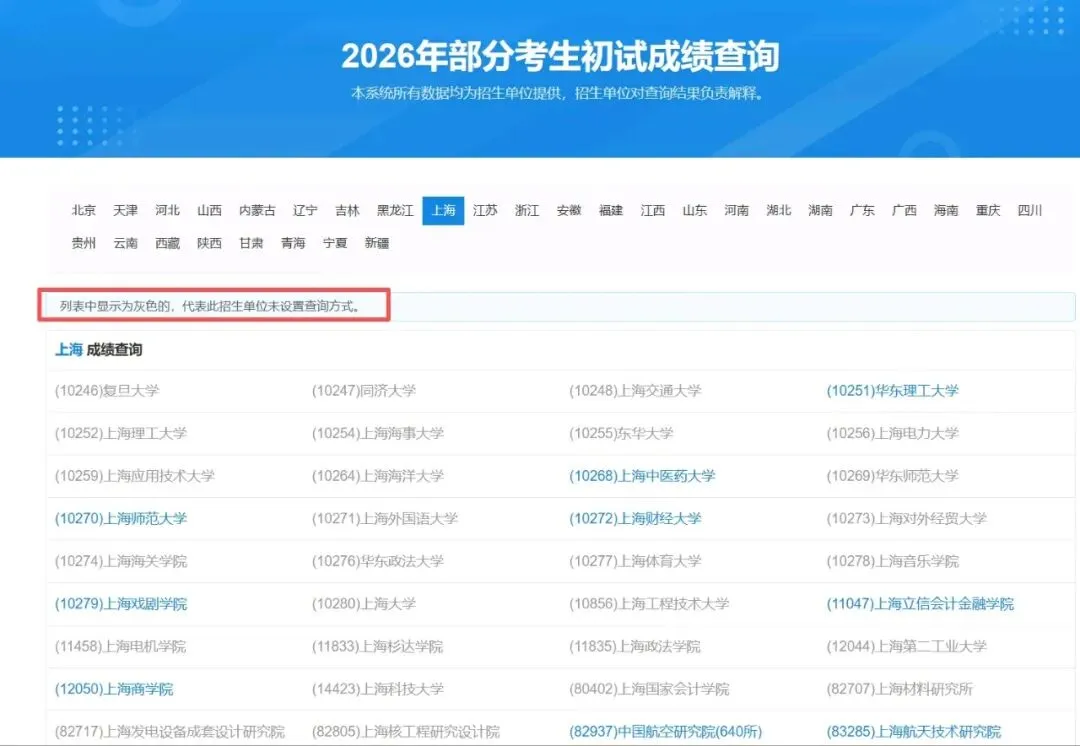Click the (10256)上海电力大学 entry
The width and height of the screenshot is (1080, 746).
coord(893,433)
